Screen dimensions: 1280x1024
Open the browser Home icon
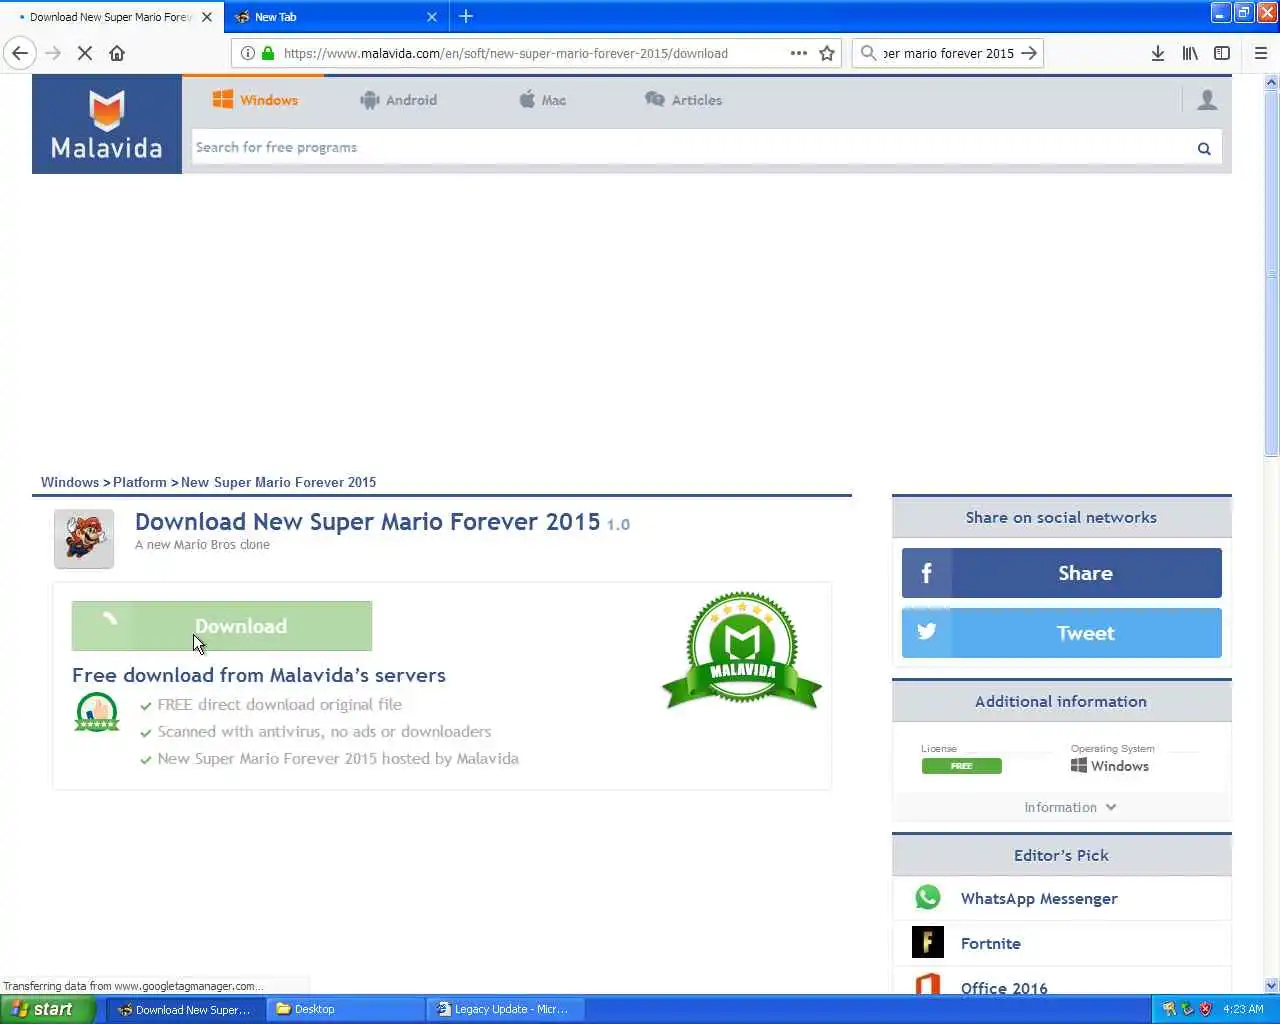click(x=117, y=53)
